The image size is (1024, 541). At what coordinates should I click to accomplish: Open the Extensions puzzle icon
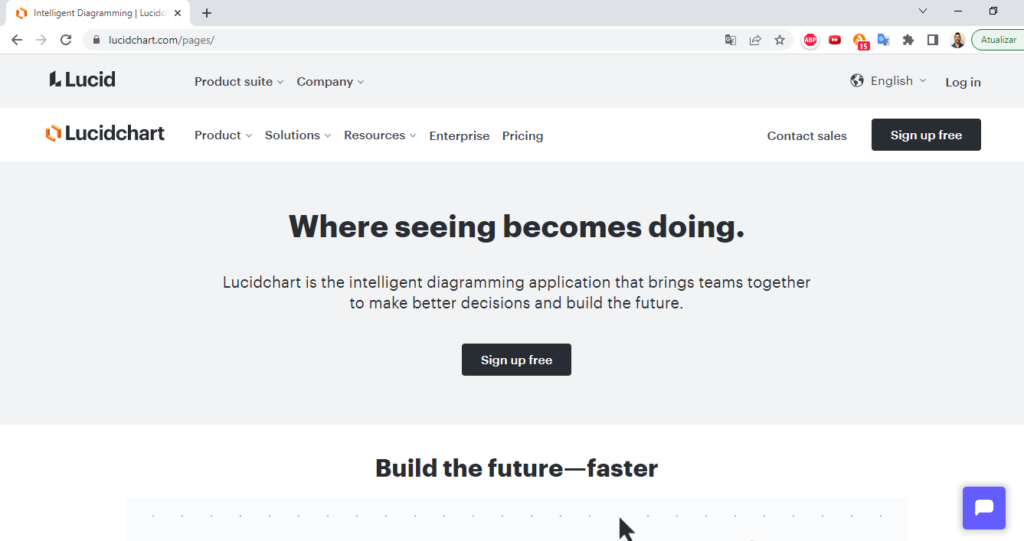coord(908,40)
